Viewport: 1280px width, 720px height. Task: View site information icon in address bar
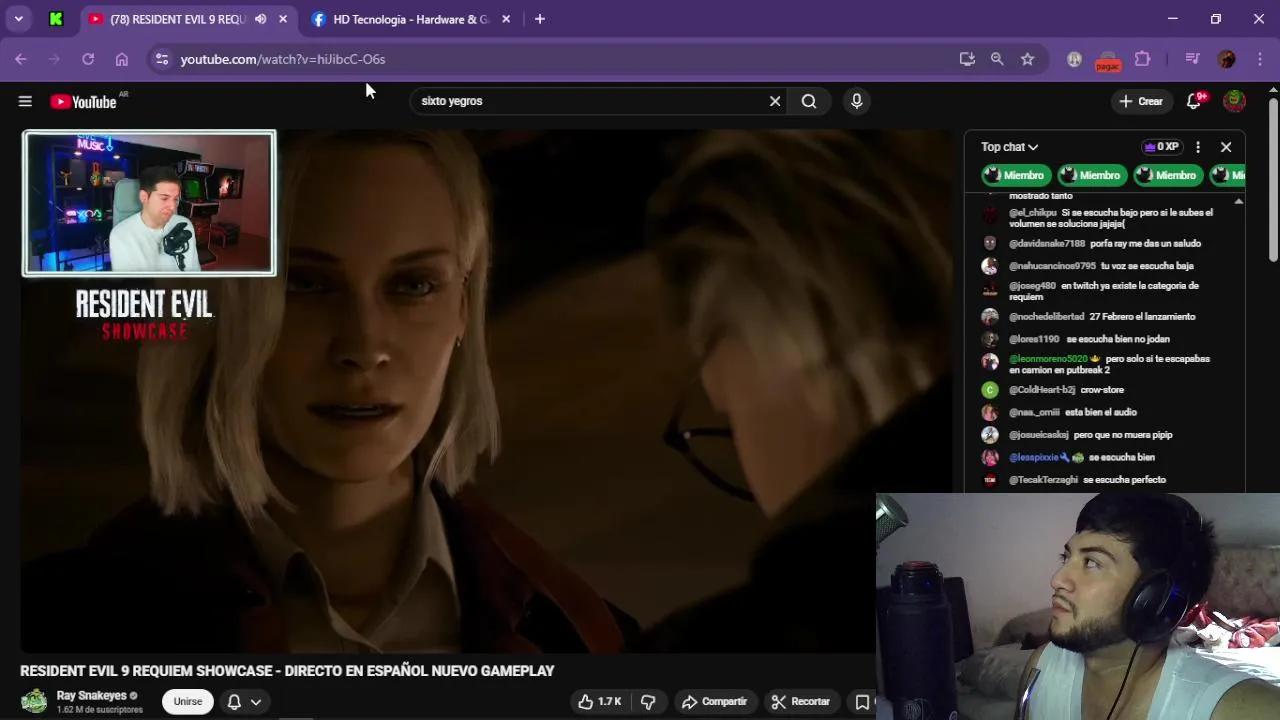pos(162,59)
